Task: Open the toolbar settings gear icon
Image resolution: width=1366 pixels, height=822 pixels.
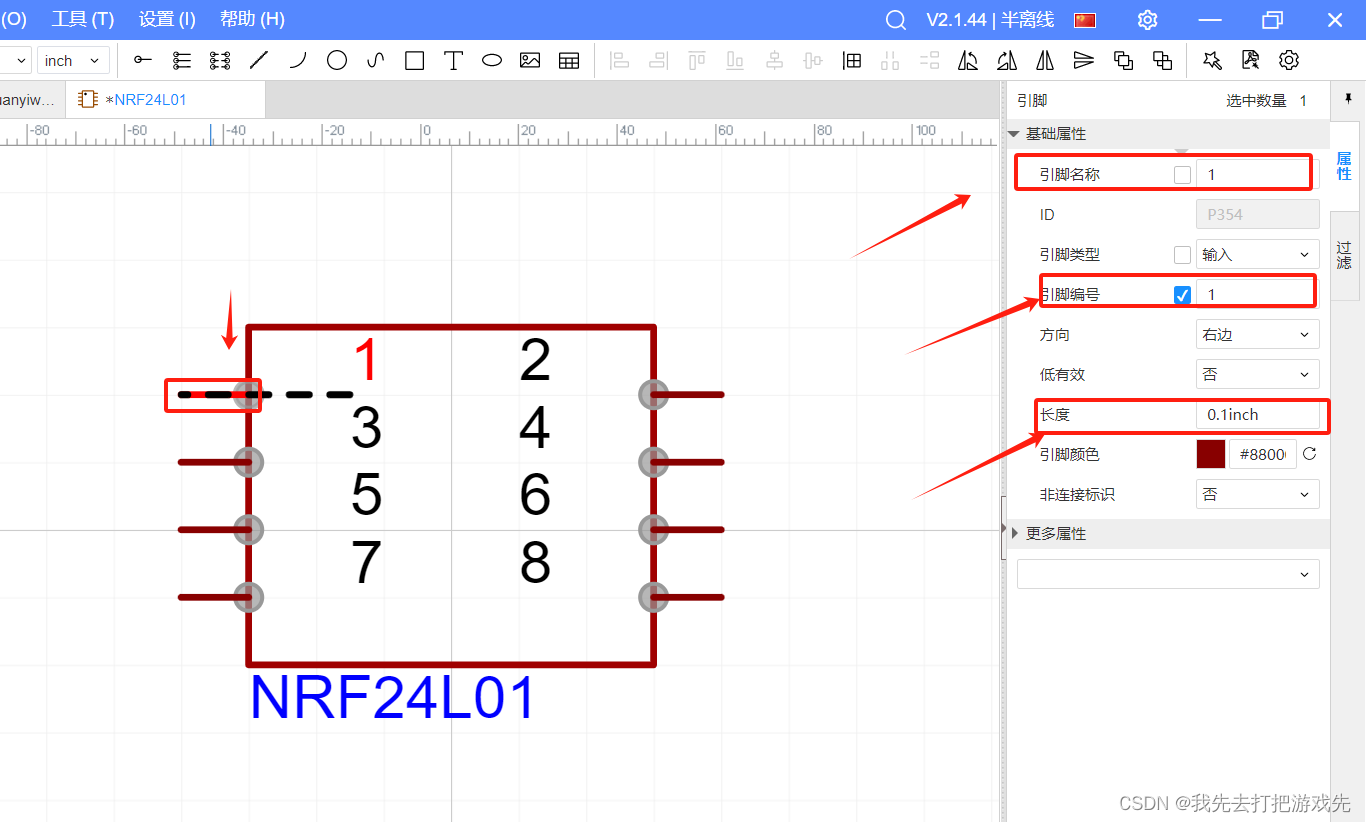Action: click(x=1289, y=60)
